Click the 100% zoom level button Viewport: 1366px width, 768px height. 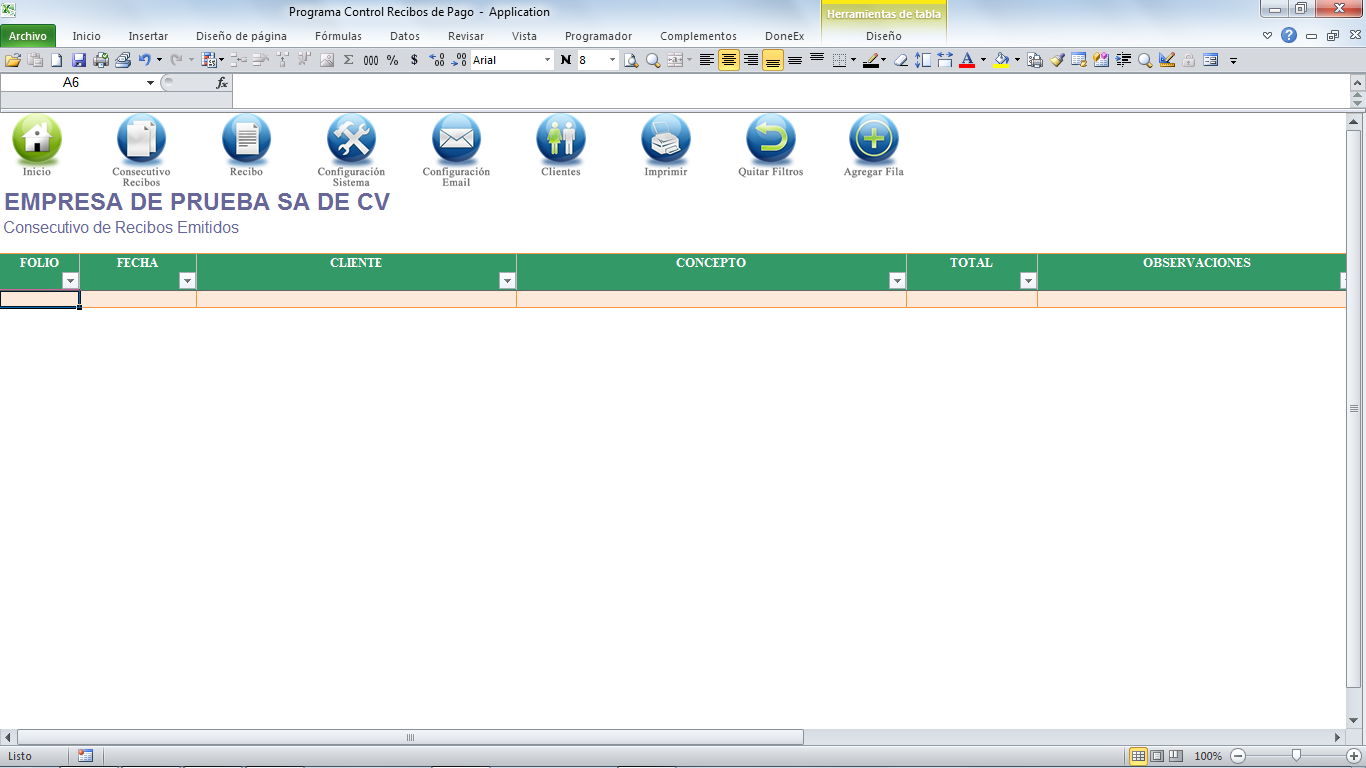[1208, 756]
